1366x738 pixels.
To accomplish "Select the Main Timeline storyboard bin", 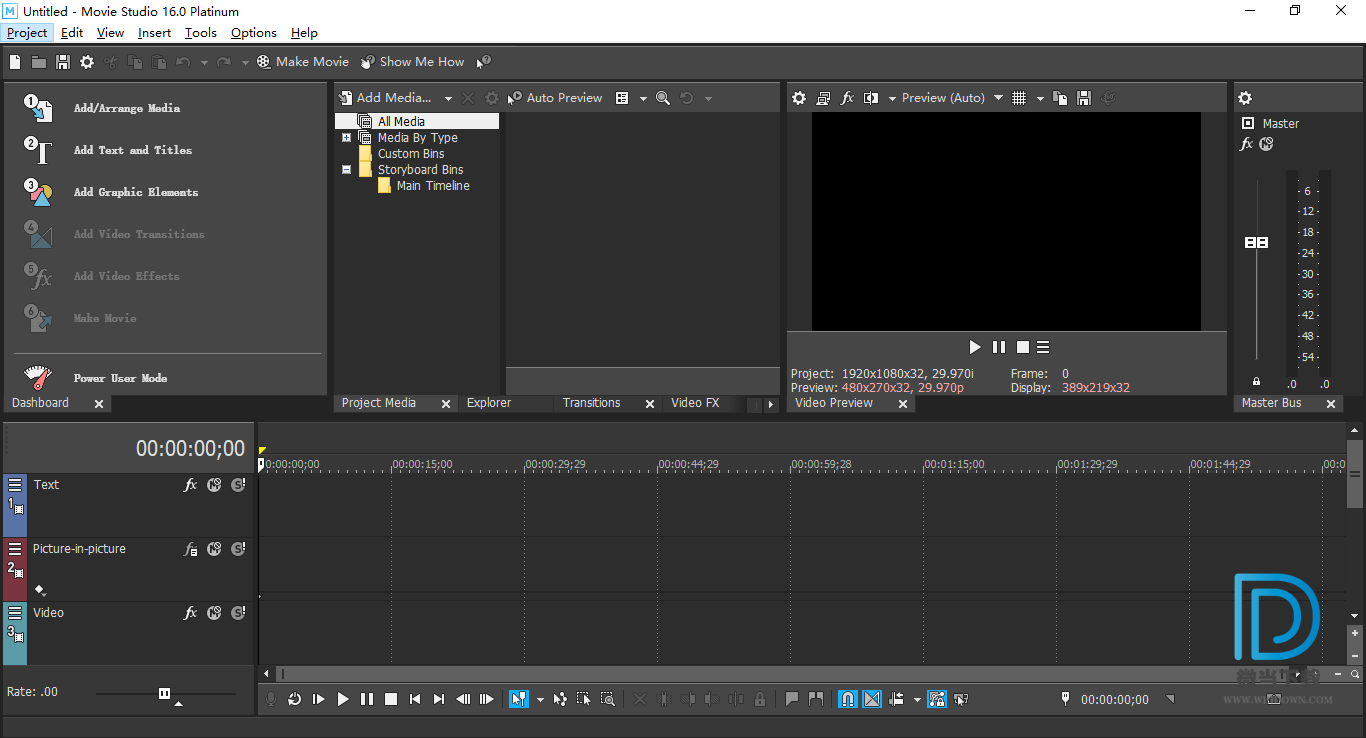I will [x=432, y=186].
